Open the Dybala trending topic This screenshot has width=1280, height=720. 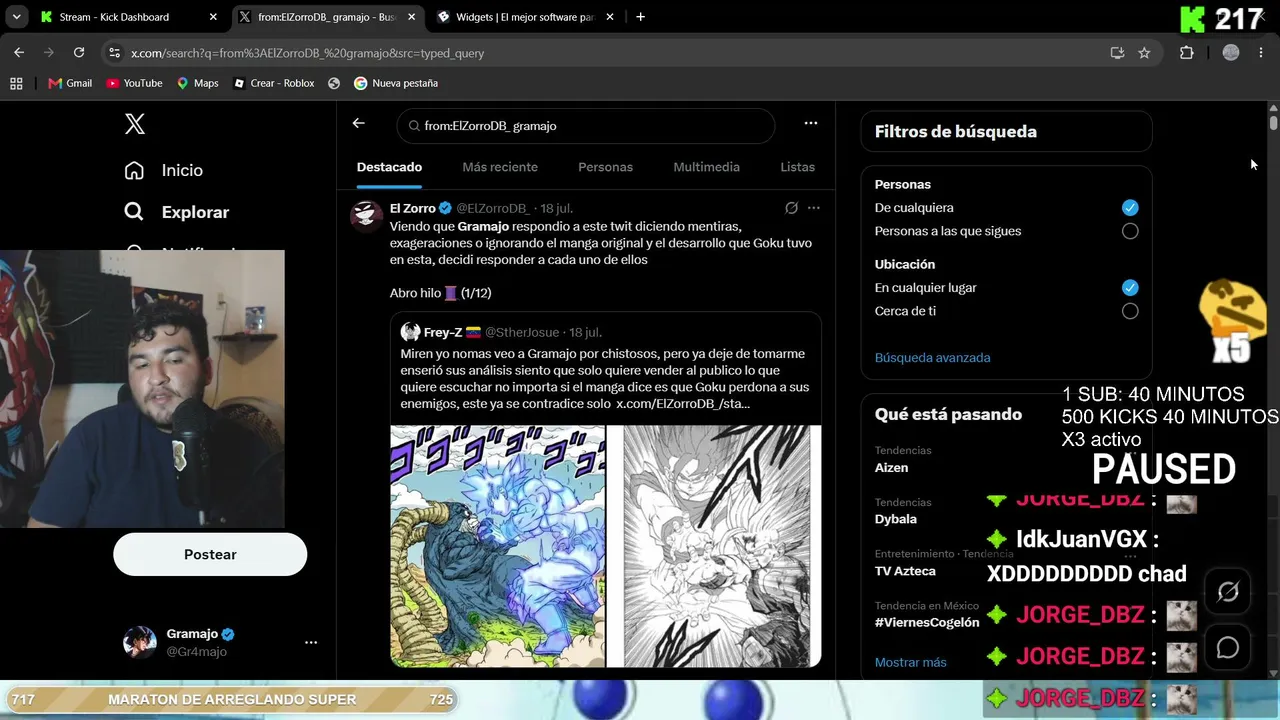[x=896, y=519]
